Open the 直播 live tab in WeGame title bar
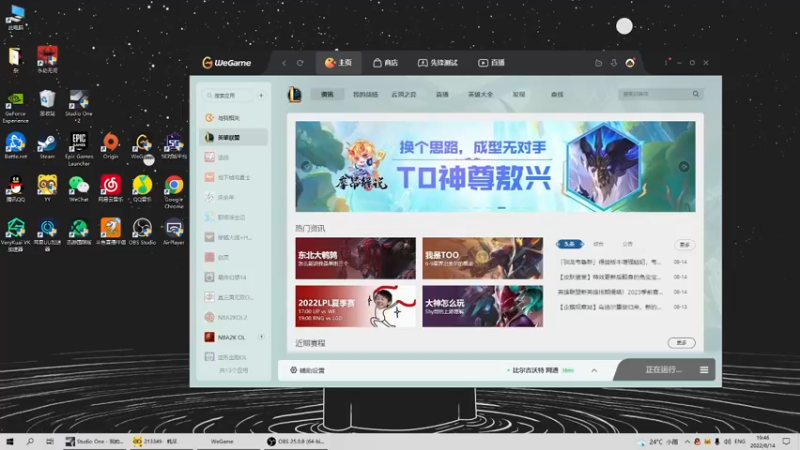 (x=491, y=63)
